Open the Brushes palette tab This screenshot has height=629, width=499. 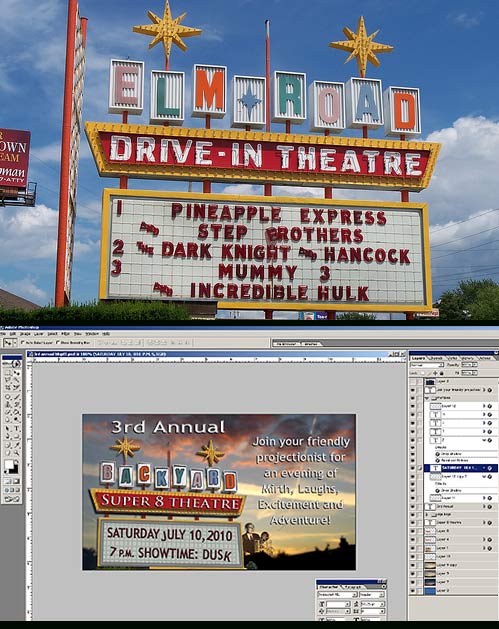[310, 344]
